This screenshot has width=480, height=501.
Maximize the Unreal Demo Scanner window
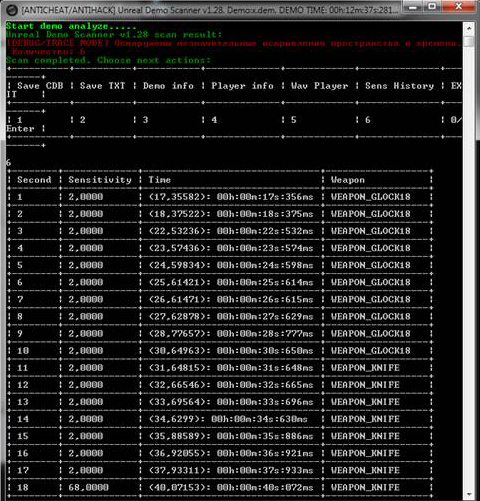click(433, 7)
